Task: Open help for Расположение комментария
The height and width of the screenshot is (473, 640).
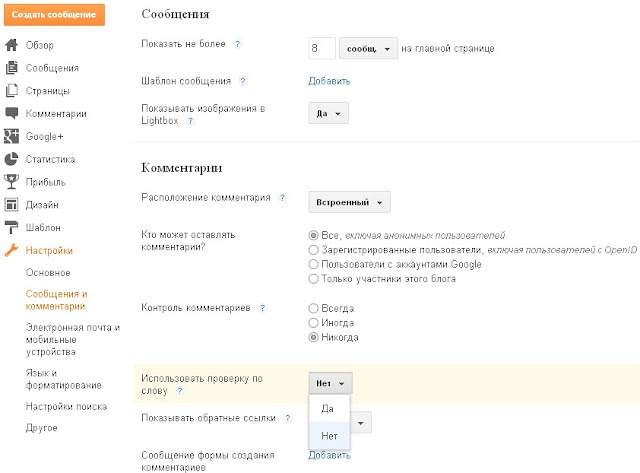Action: tap(282, 198)
